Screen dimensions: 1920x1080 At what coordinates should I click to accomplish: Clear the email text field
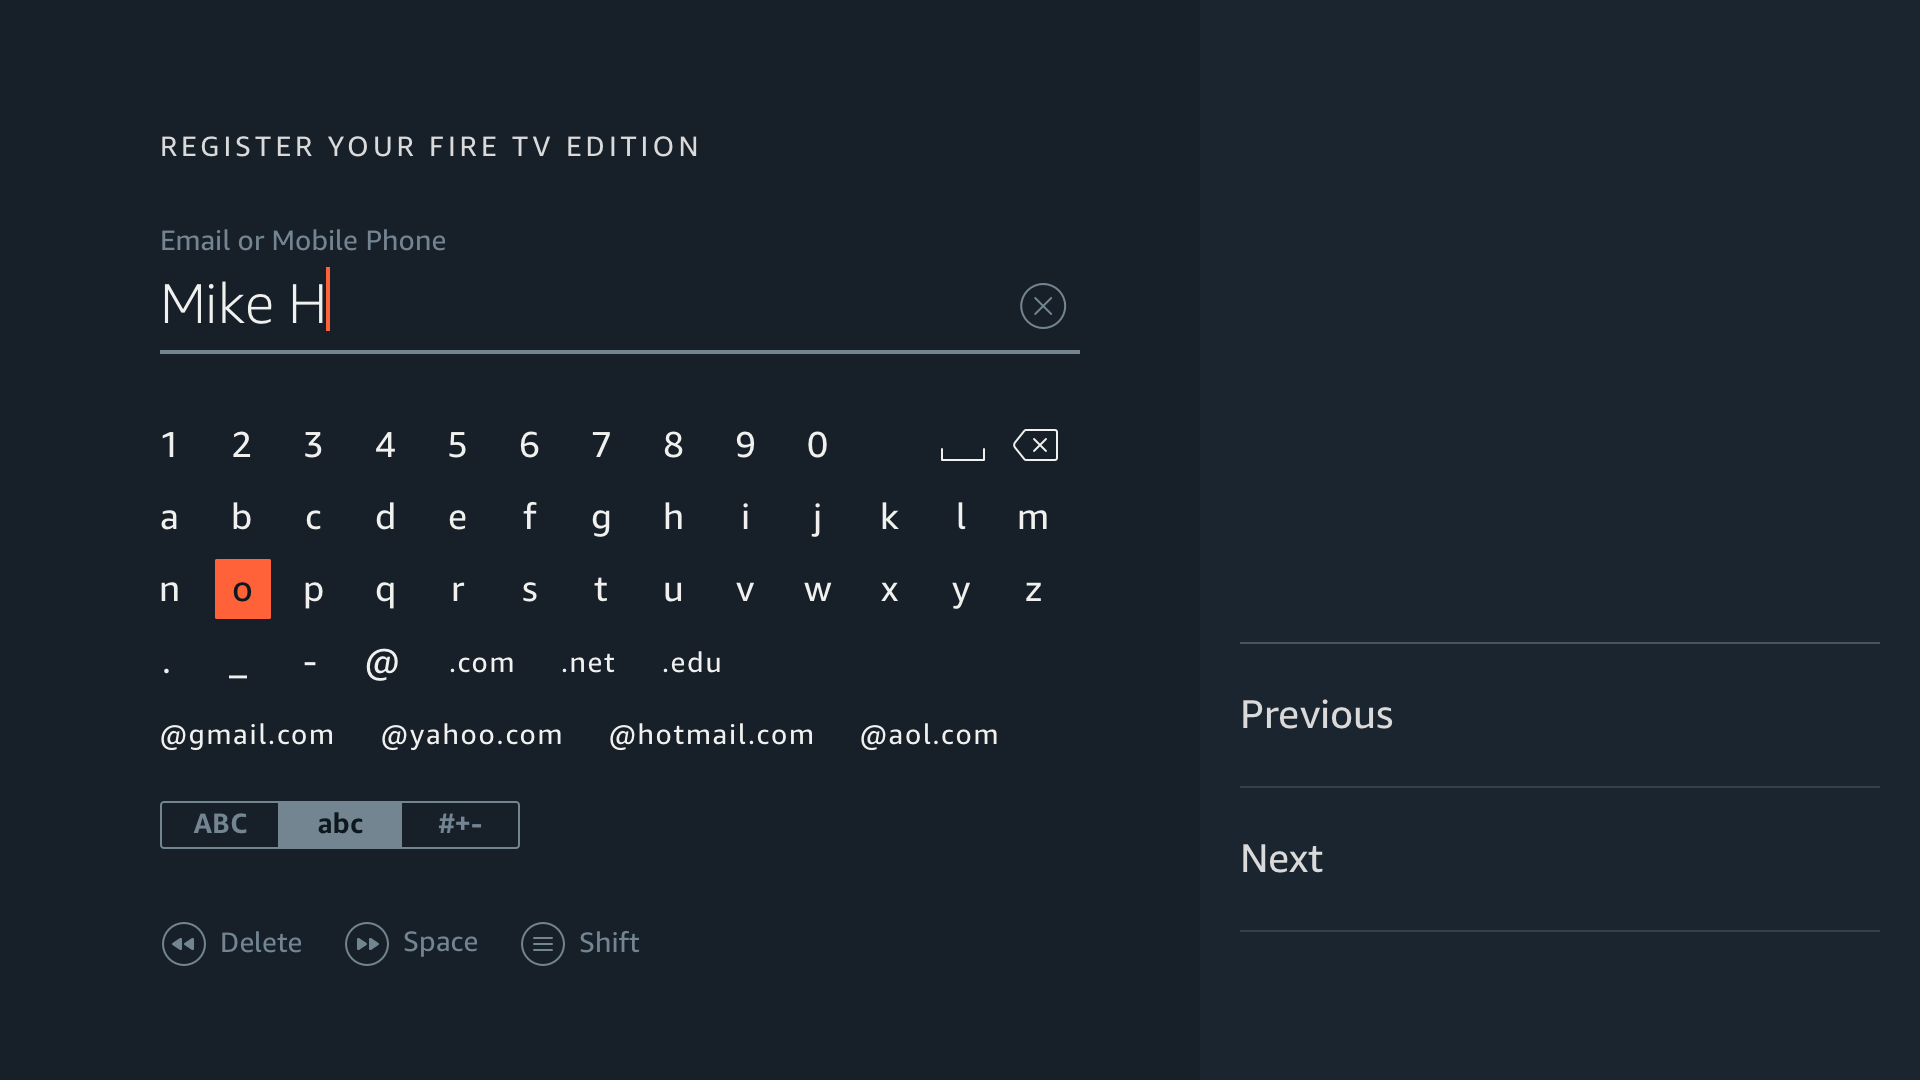click(1042, 306)
